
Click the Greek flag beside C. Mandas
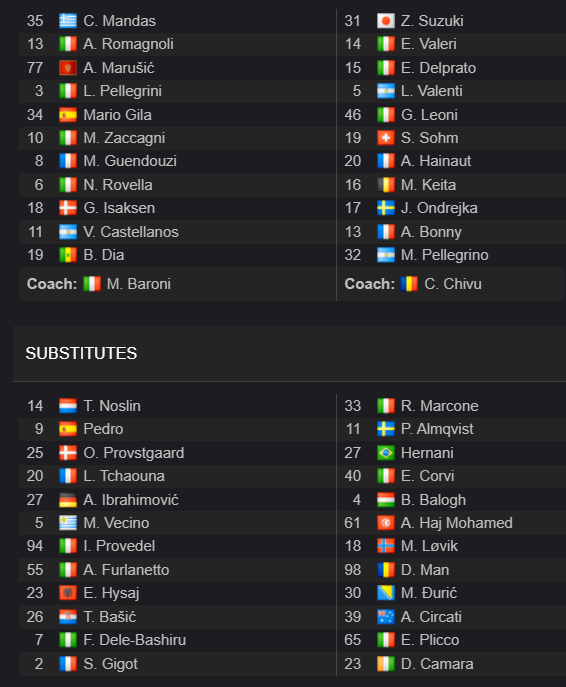[x=68, y=21]
